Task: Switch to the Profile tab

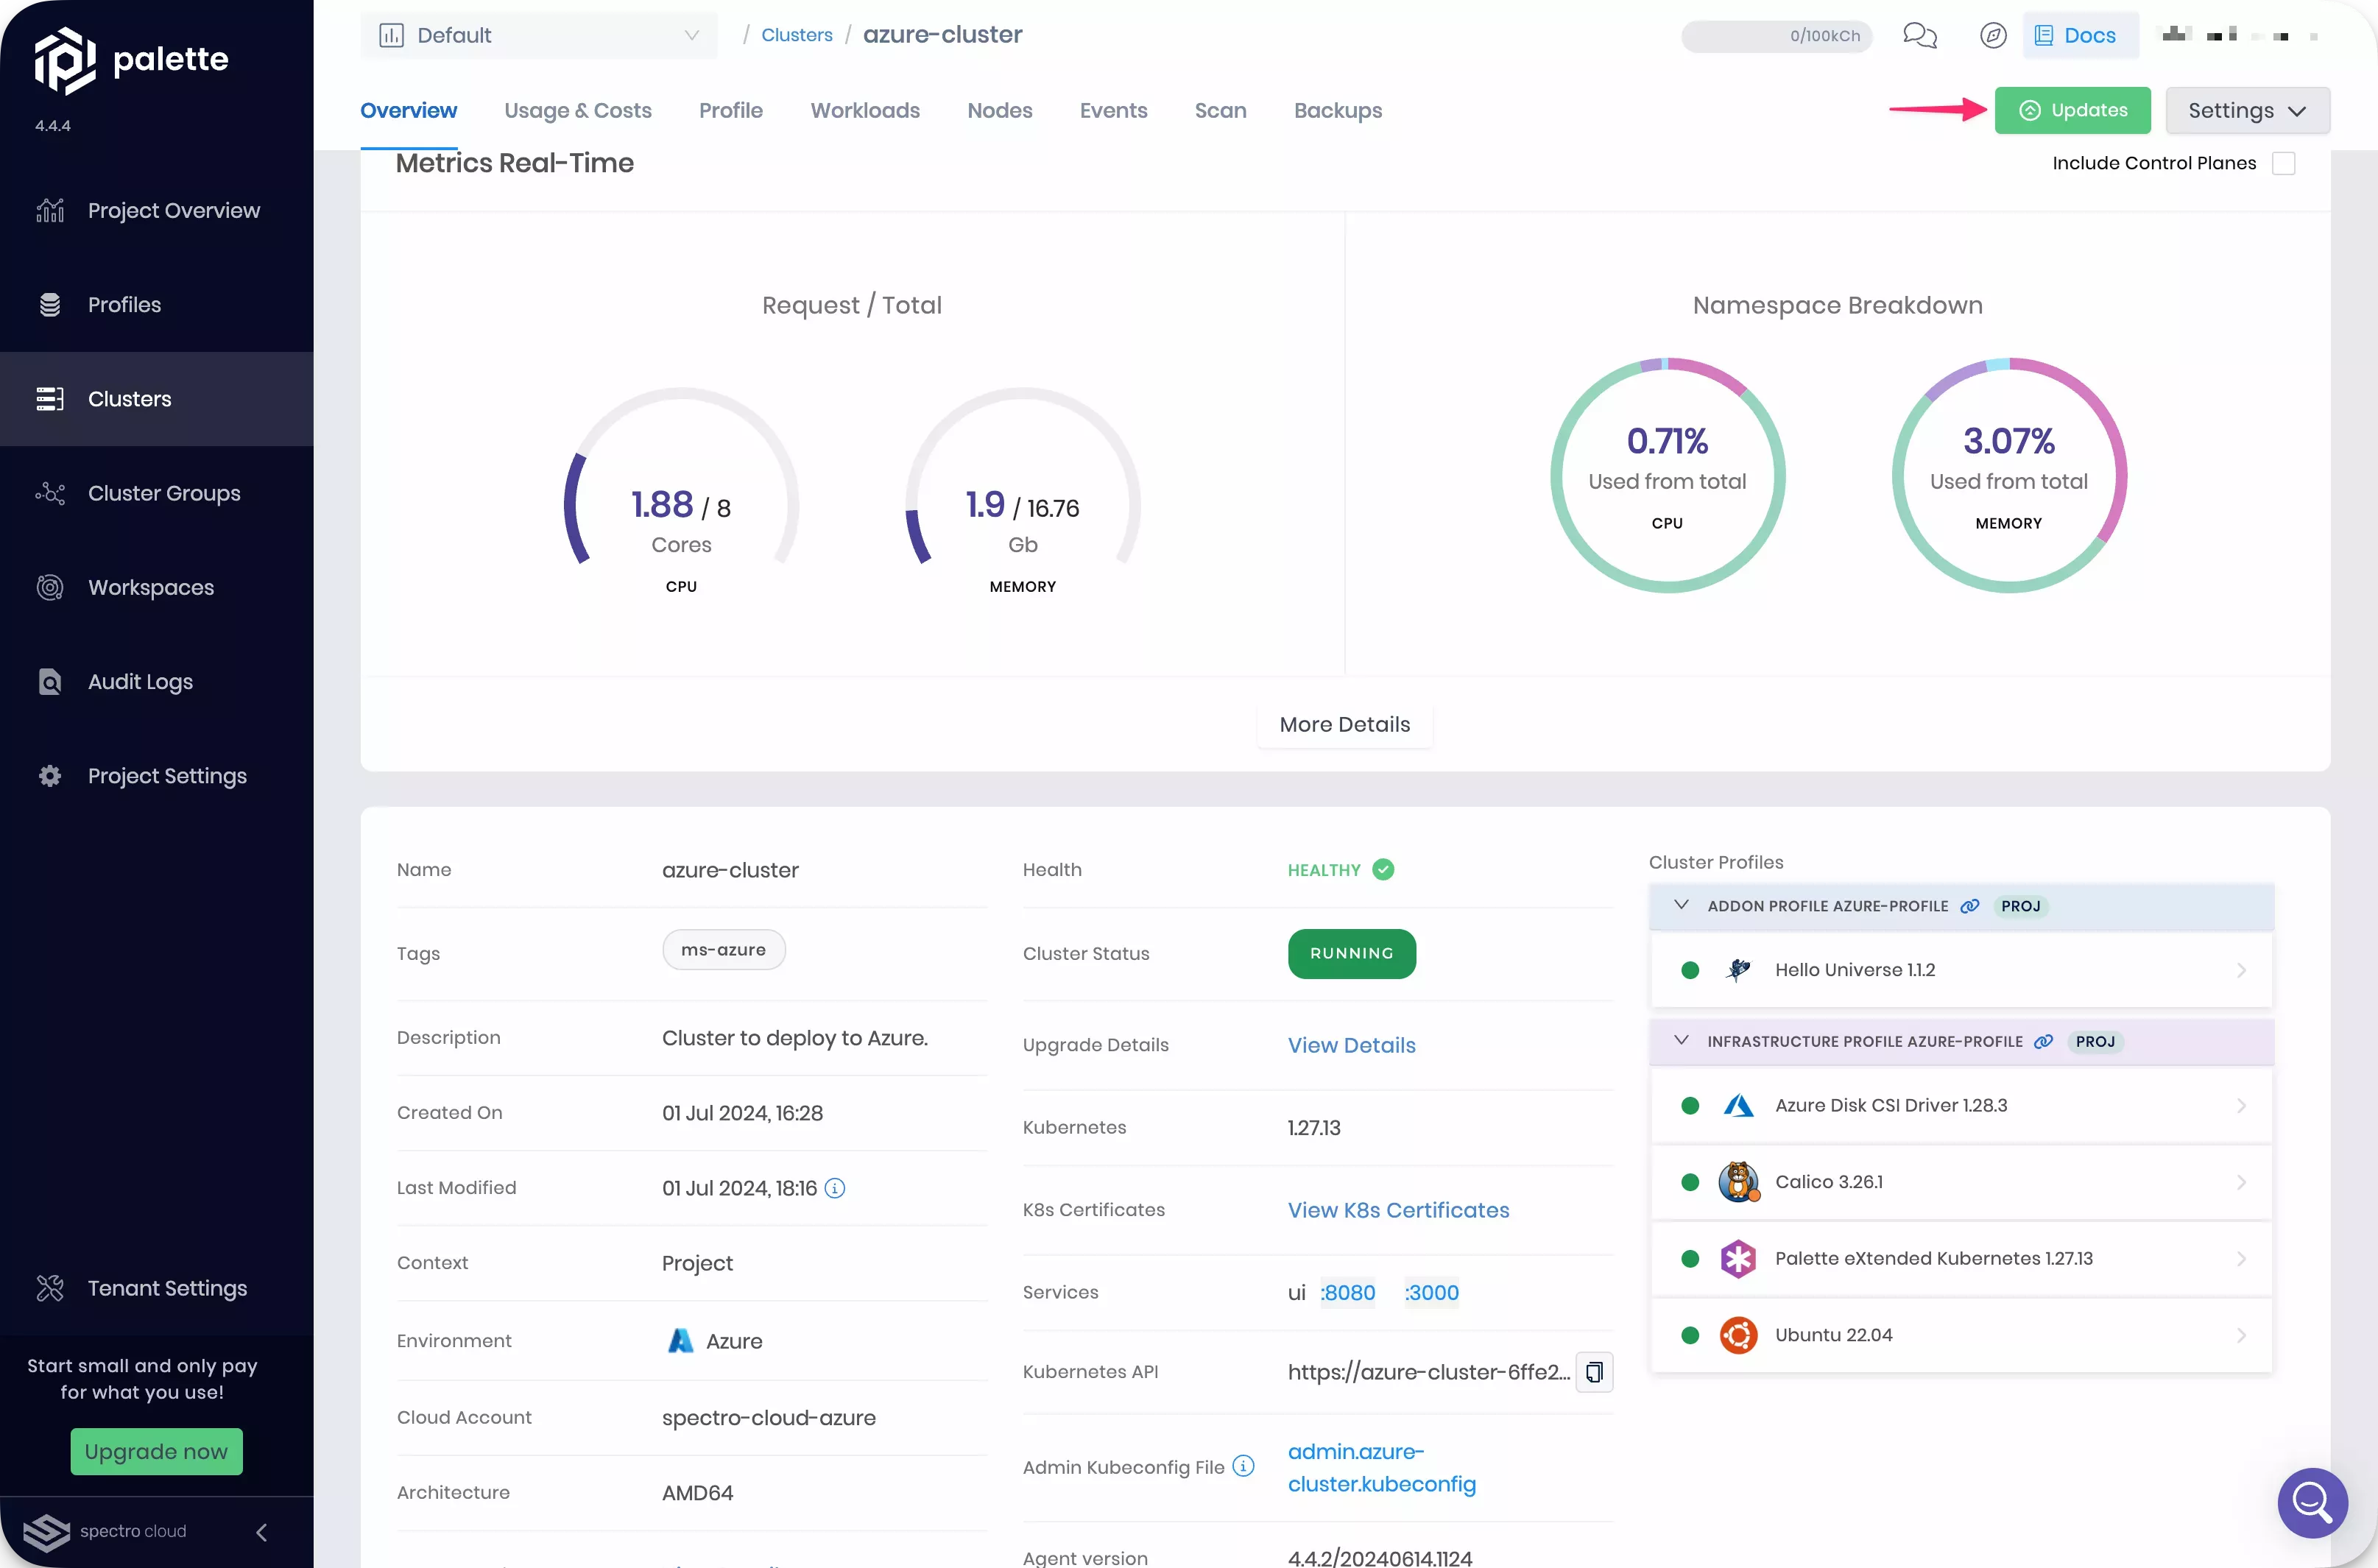Action: point(731,111)
